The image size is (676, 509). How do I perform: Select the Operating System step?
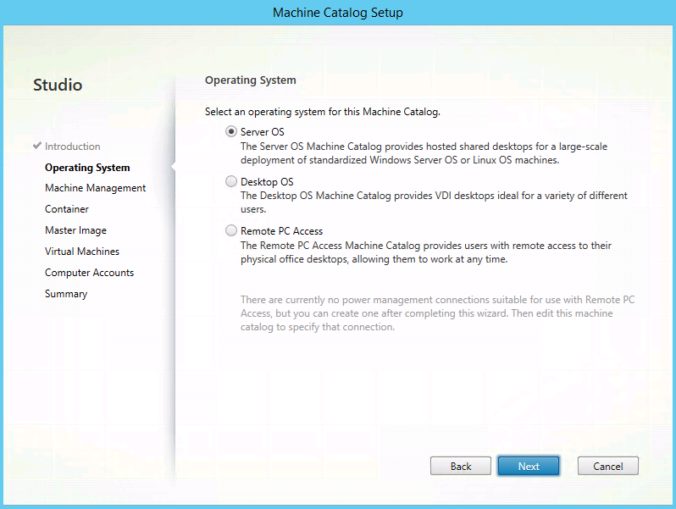coord(87,168)
